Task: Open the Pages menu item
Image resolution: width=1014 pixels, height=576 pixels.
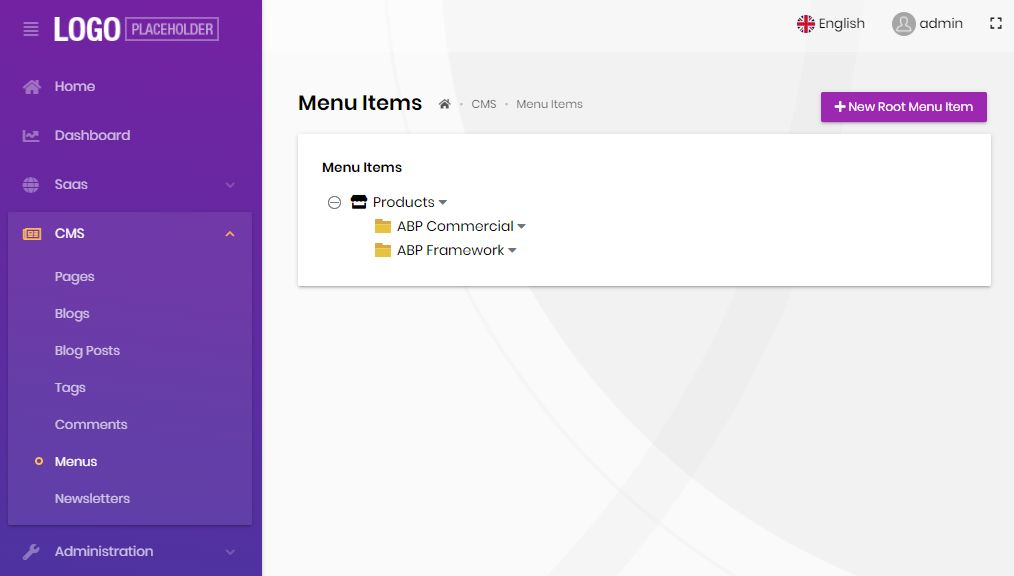Action: pos(75,277)
